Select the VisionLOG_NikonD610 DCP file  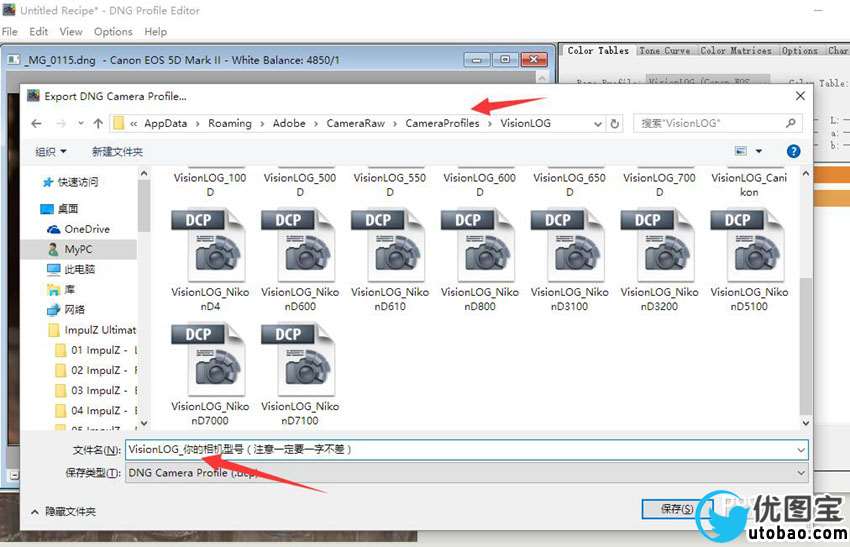(x=390, y=261)
